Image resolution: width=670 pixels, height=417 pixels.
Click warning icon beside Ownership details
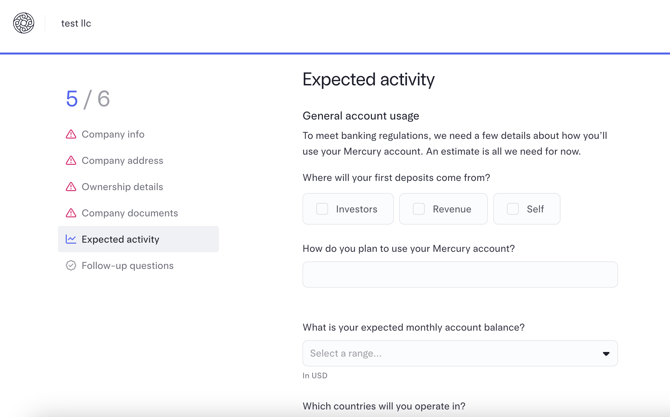pos(71,187)
